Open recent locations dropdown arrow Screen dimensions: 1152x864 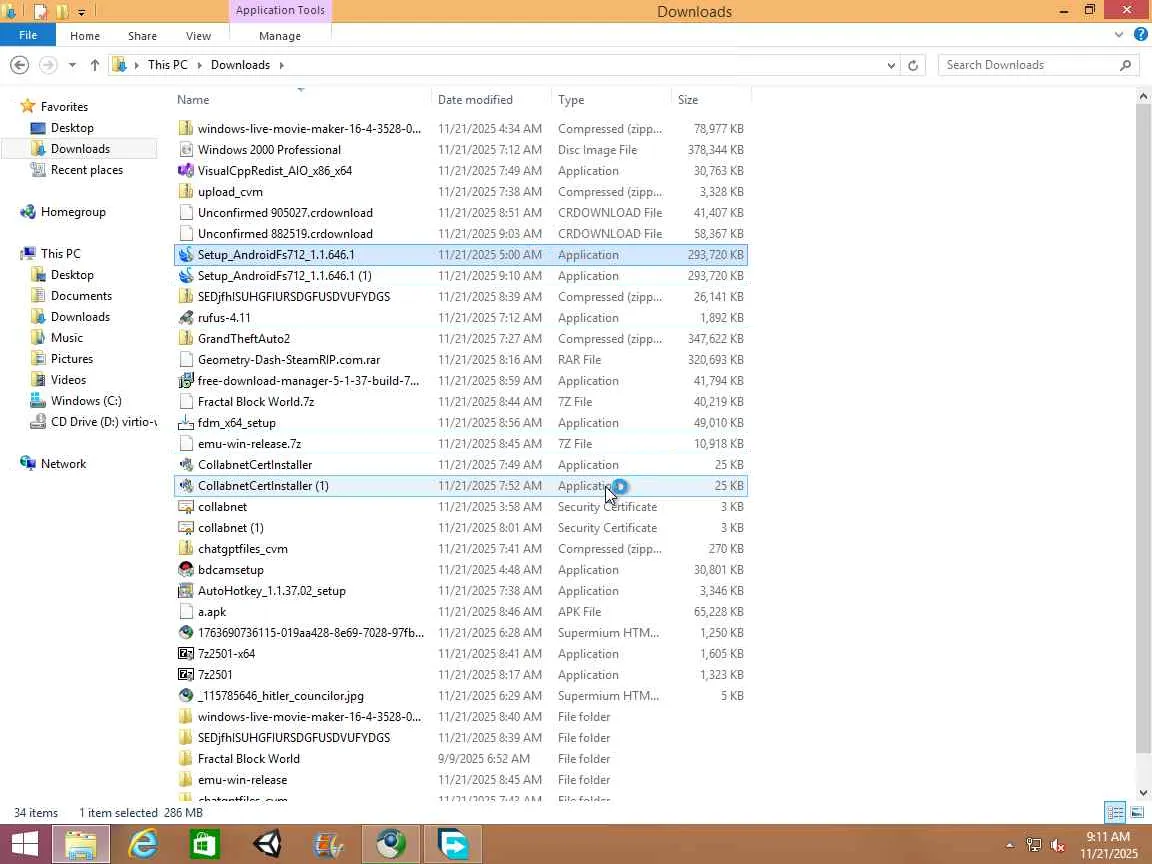click(x=72, y=65)
